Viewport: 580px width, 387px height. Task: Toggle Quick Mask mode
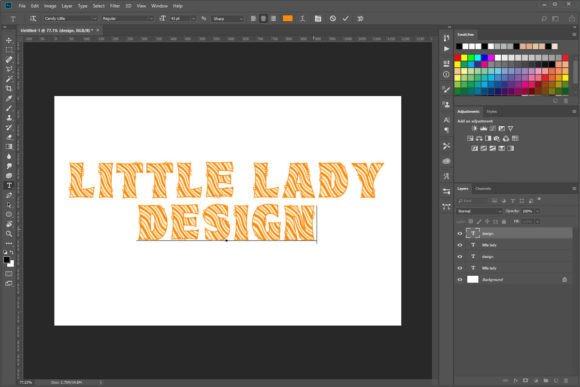coord(9,274)
